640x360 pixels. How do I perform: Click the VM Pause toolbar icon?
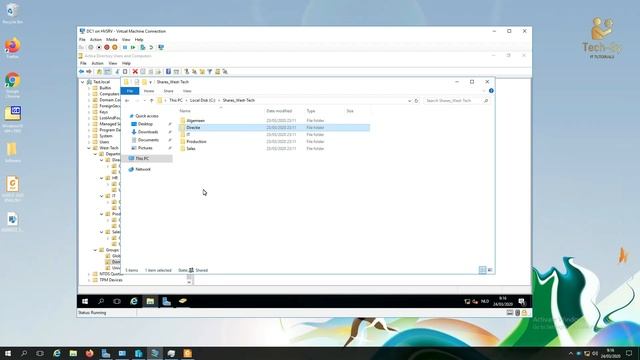pos(125,47)
